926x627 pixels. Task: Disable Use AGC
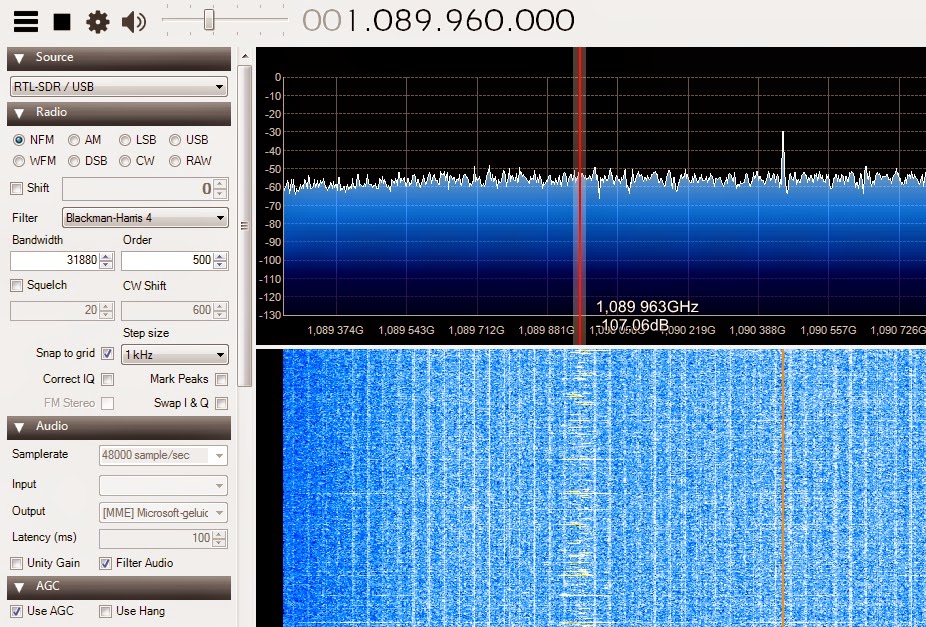tap(14, 611)
